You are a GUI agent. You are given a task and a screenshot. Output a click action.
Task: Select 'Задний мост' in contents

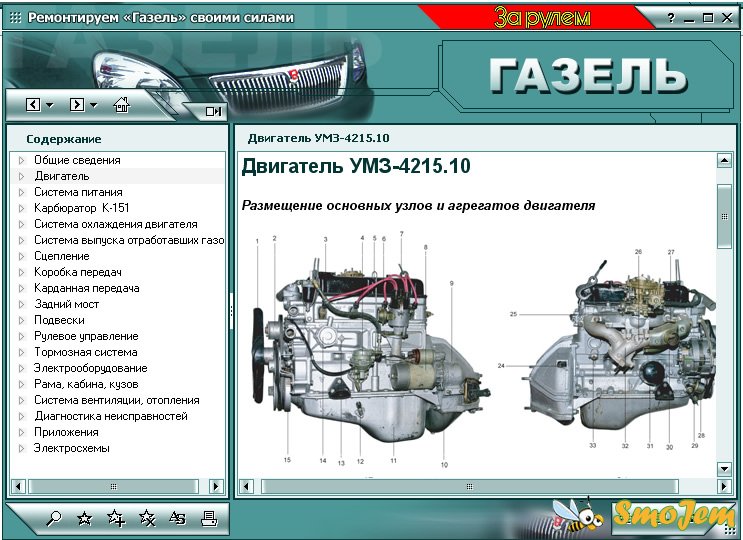66,304
